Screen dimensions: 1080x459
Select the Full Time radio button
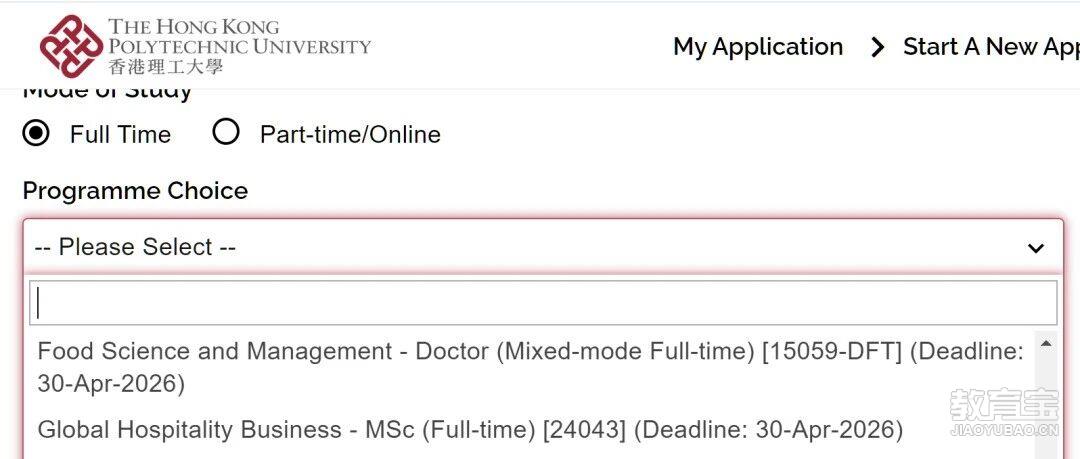click(x=36, y=133)
